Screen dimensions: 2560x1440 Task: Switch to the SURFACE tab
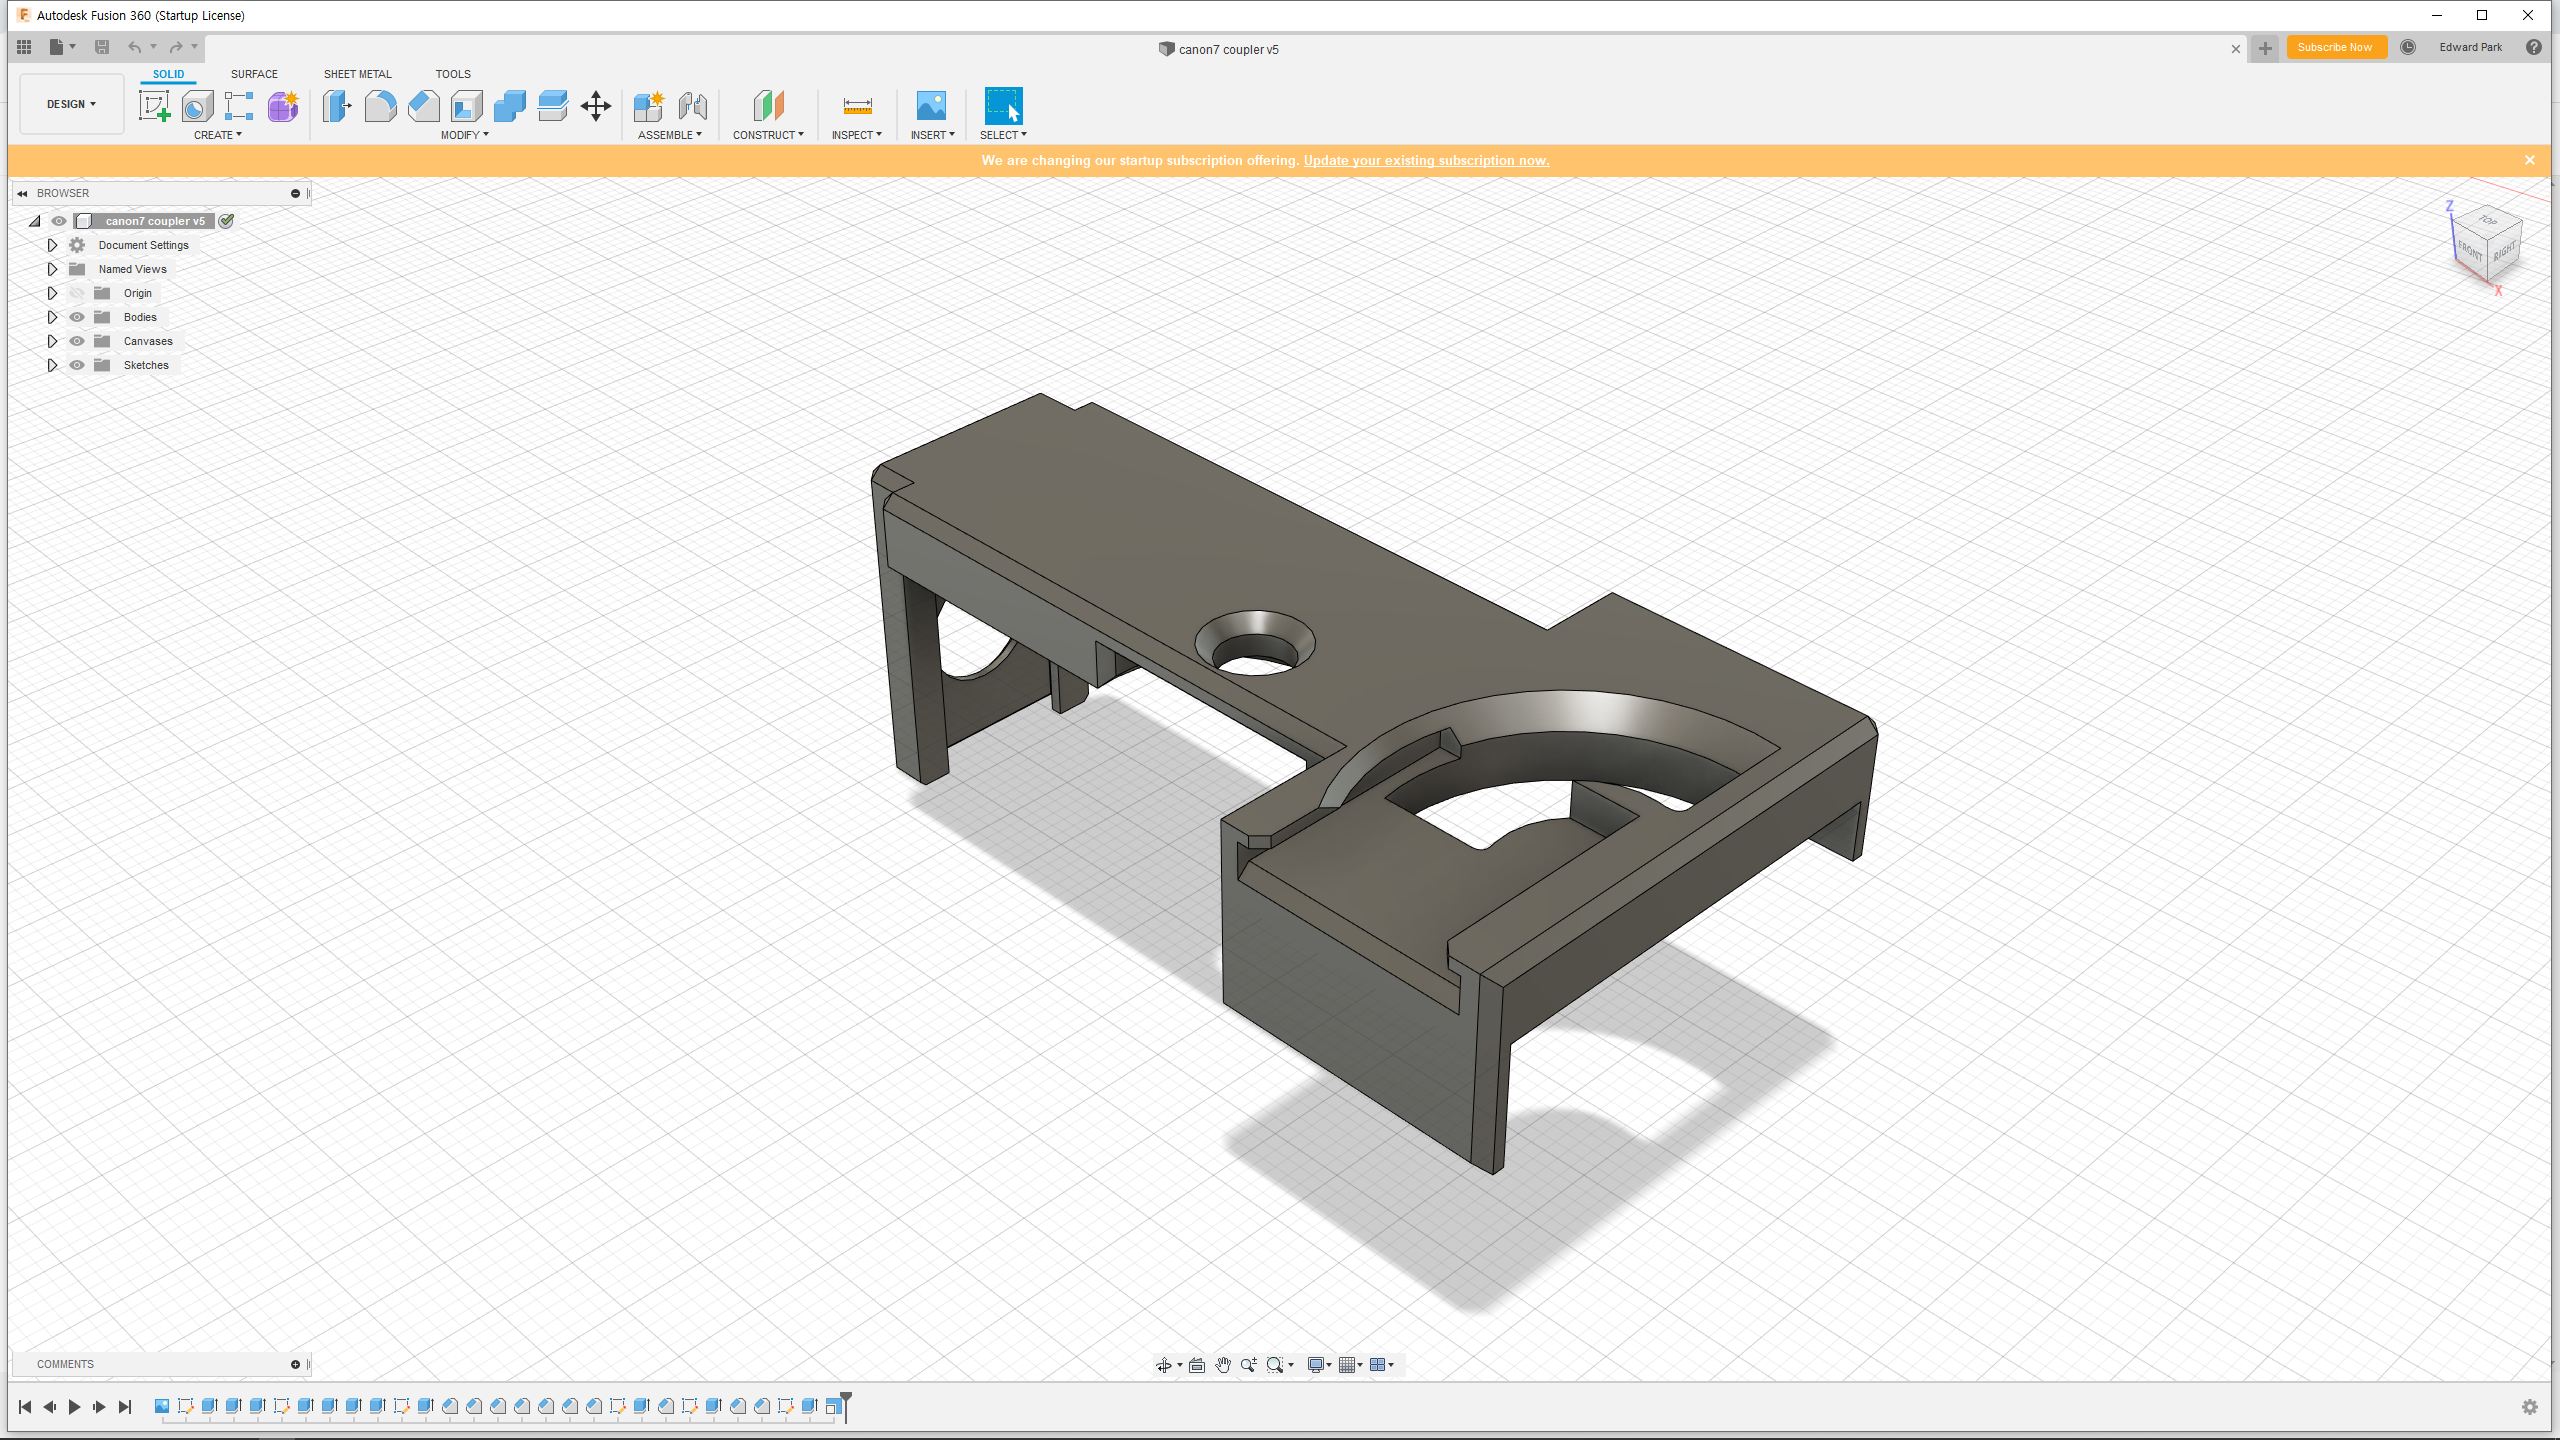[x=254, y=74]
